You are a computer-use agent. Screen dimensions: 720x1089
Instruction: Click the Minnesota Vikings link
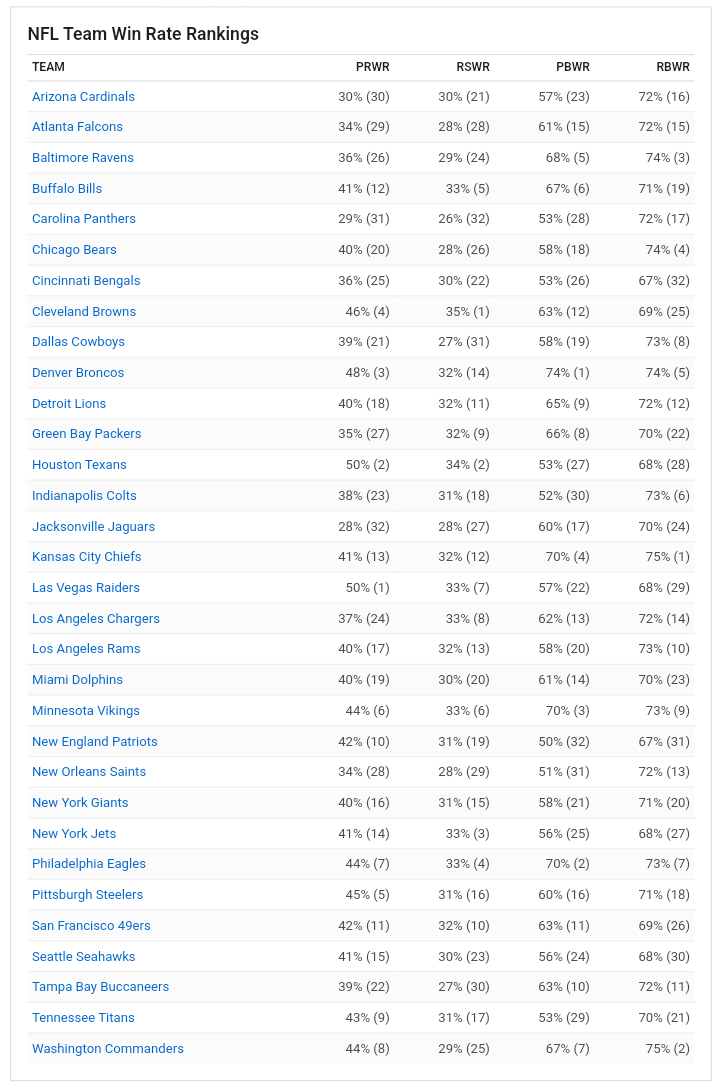(x=85, y=710)
